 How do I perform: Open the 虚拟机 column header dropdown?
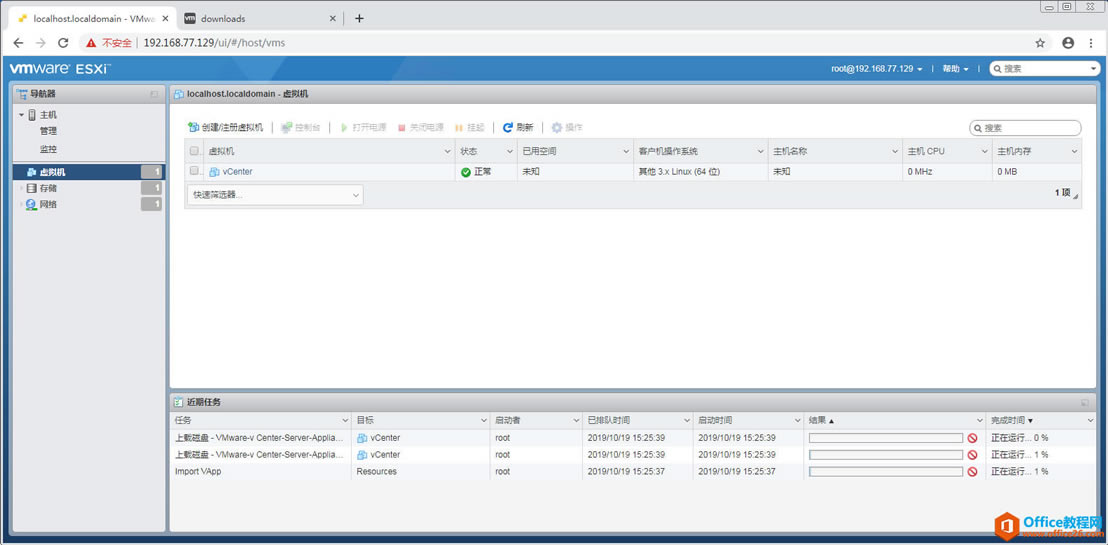447,151
